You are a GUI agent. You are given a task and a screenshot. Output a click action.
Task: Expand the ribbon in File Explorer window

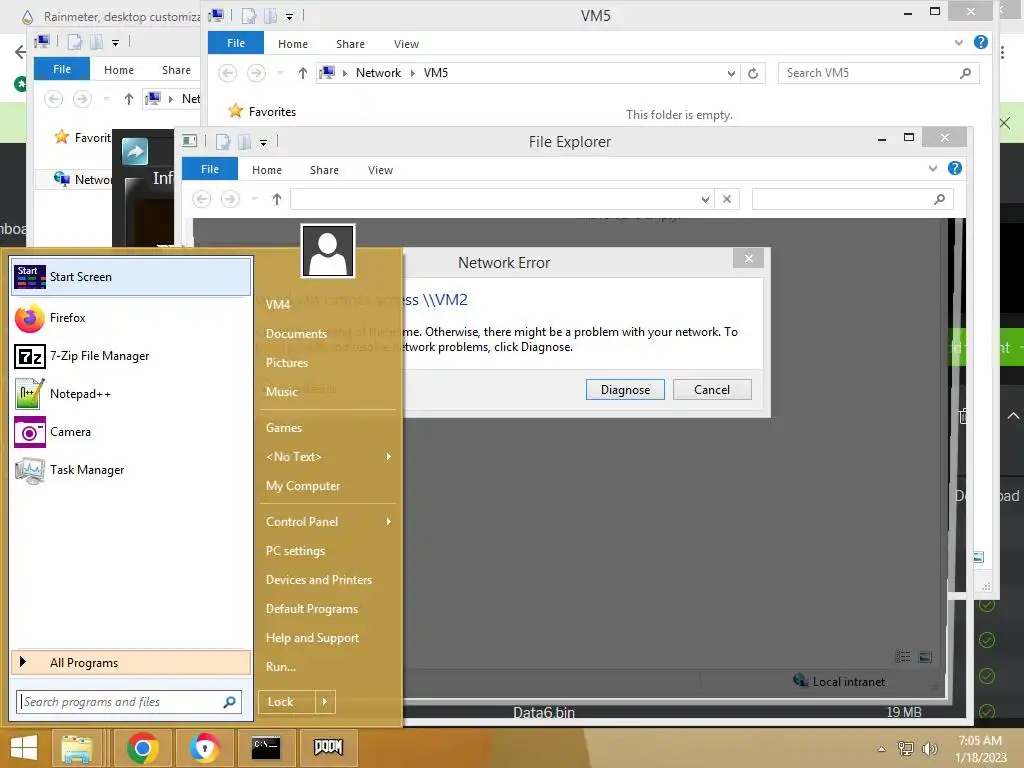click(933, 168)
